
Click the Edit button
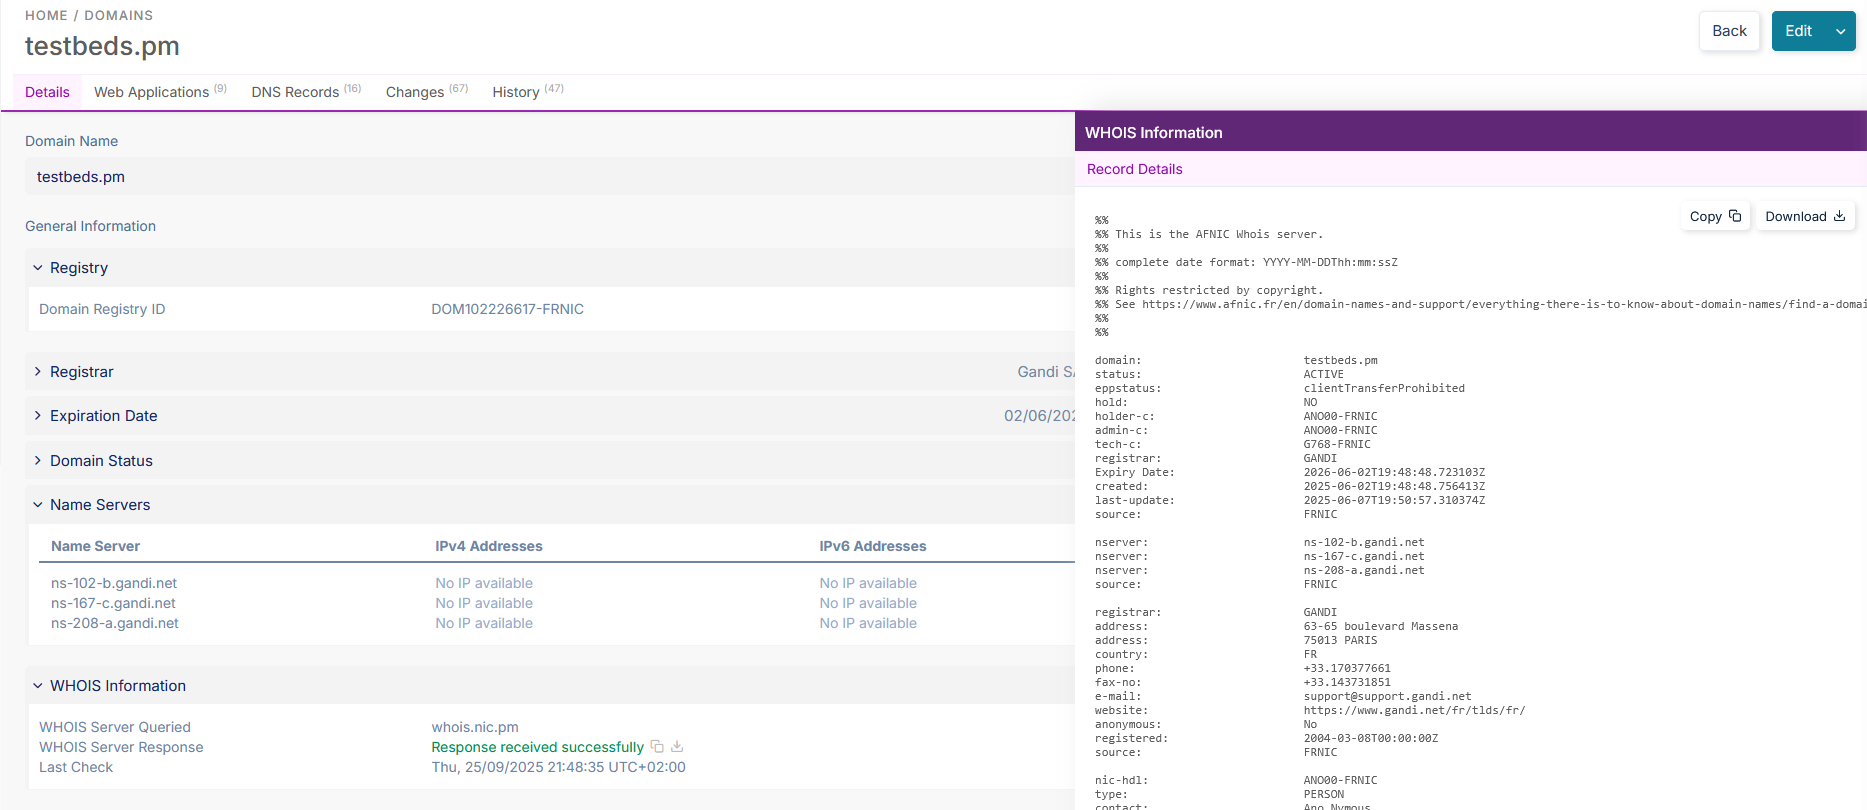point(1798,31)
